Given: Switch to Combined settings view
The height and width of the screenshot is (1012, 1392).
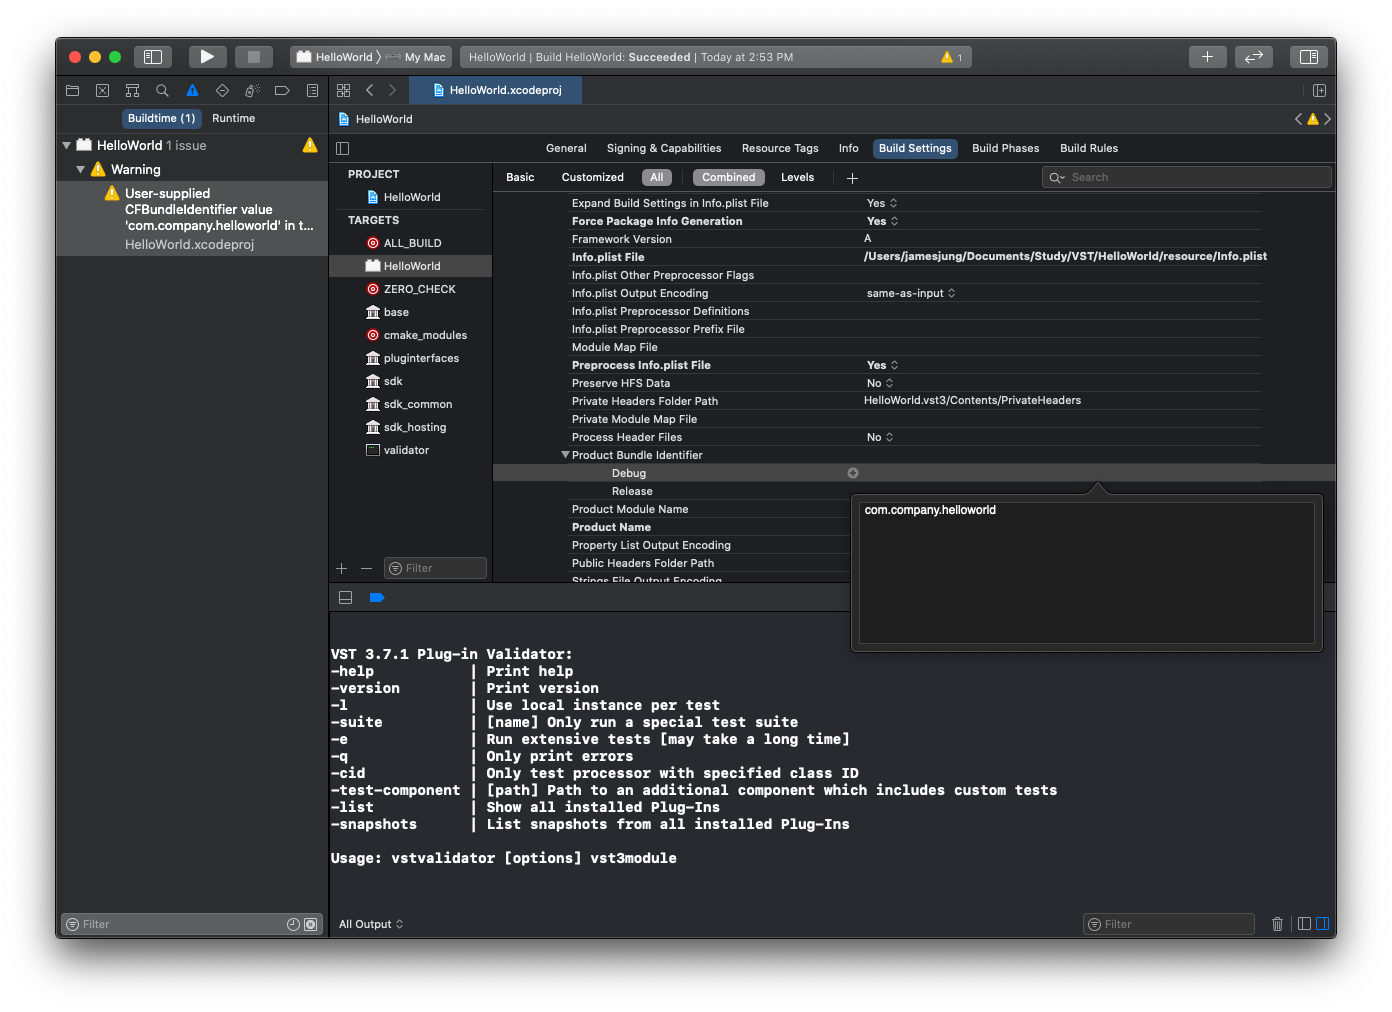Looking at the screenshot, I should (x=729, y=177).
